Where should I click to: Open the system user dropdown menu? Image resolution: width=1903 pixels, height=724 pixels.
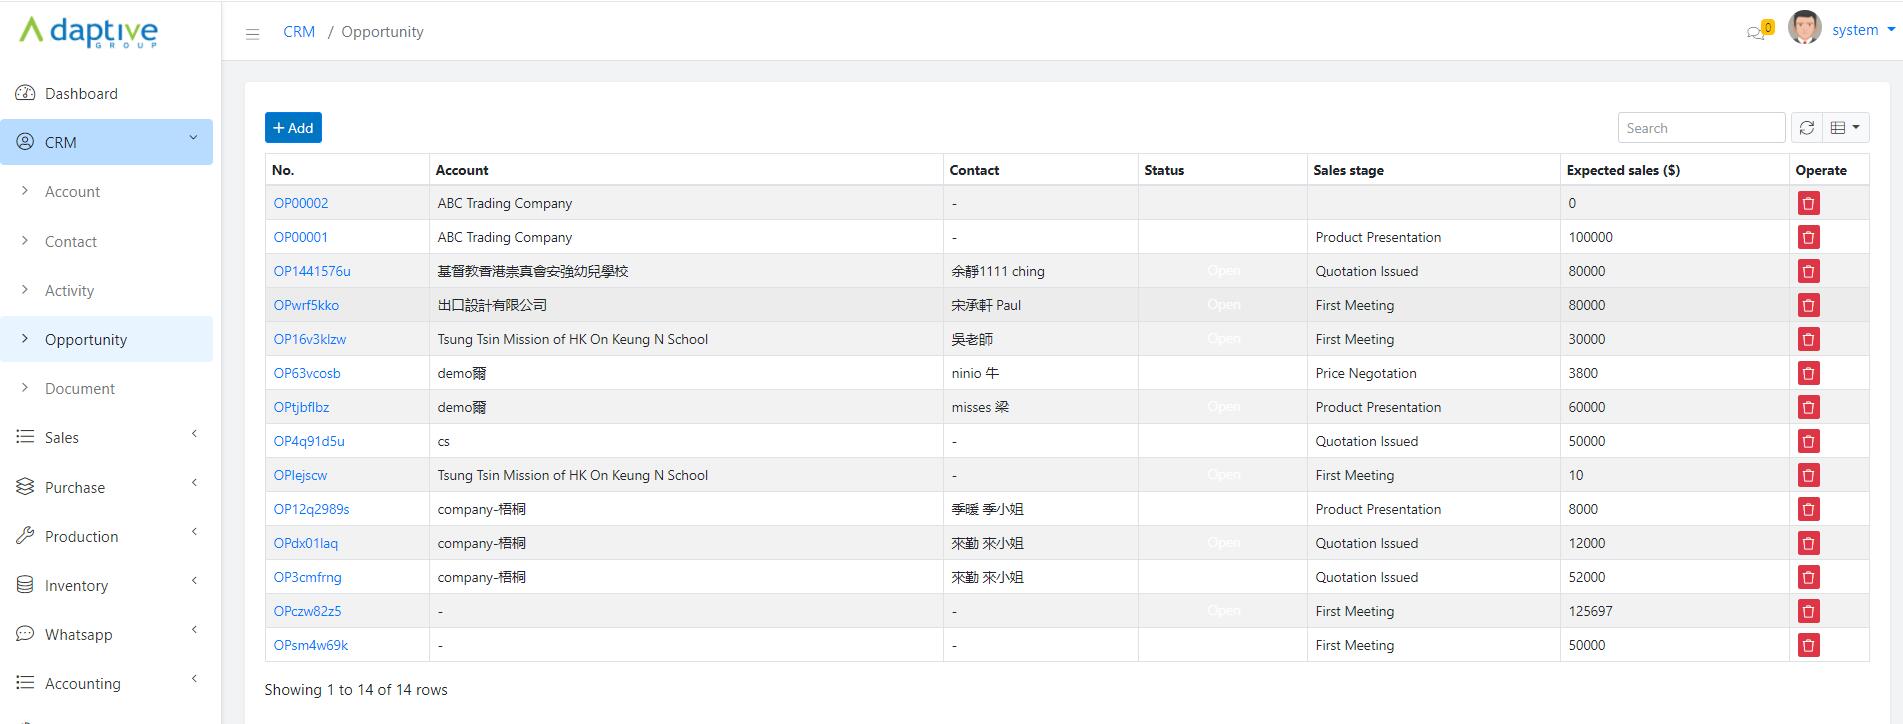1862,30
